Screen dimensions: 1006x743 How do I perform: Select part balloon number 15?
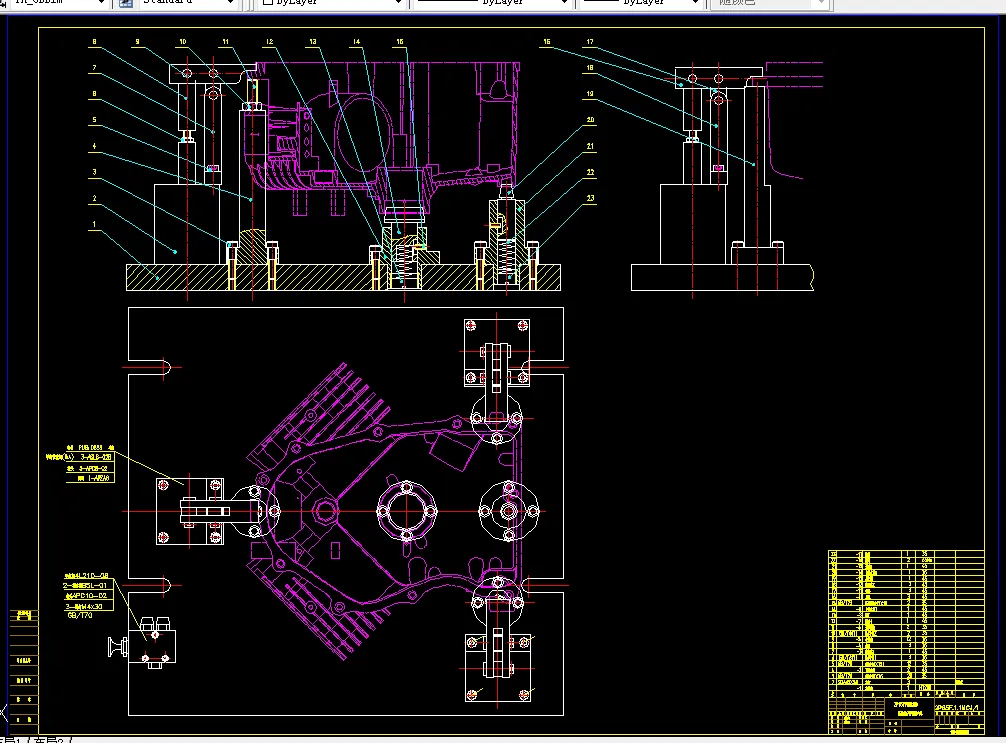click(x=400, y=42)
